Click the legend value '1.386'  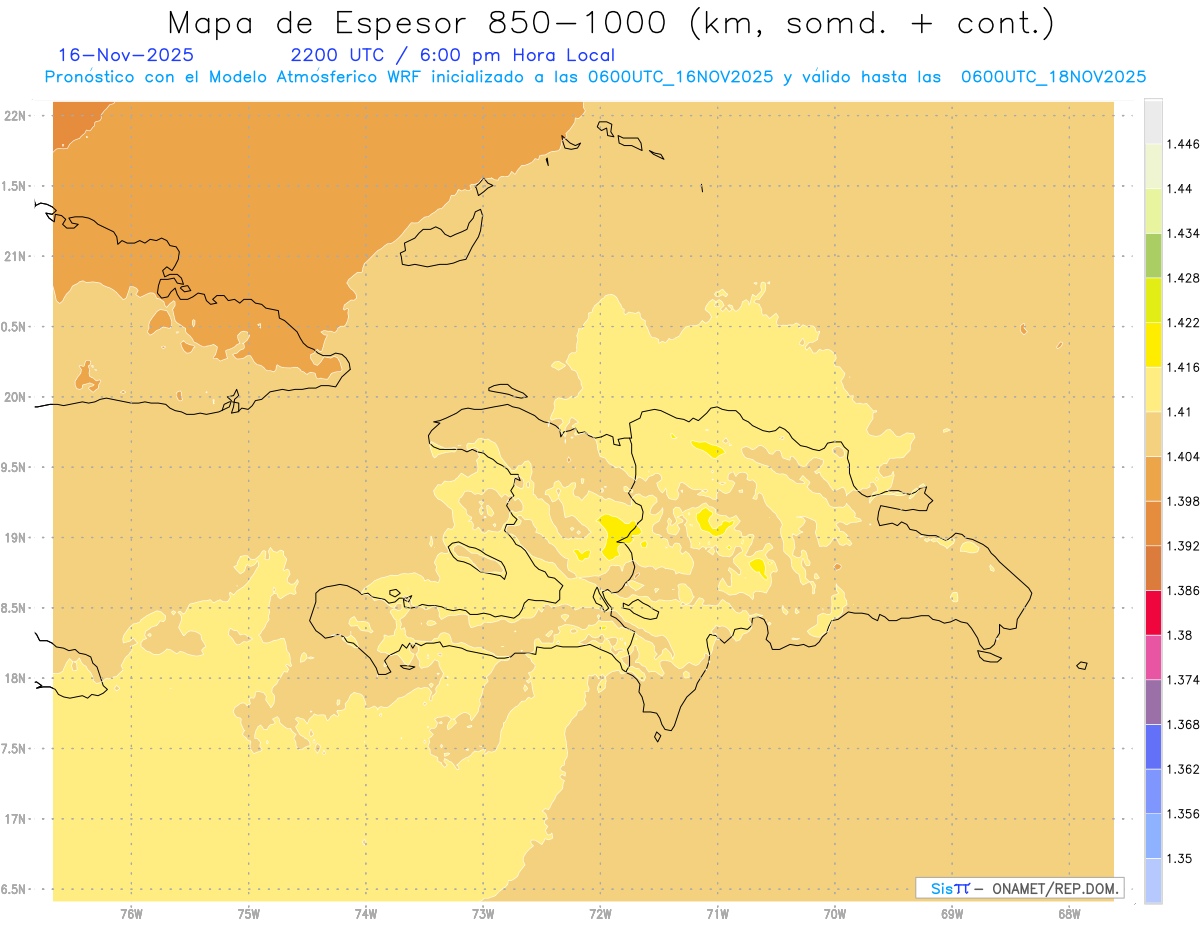coord(1183,591)
